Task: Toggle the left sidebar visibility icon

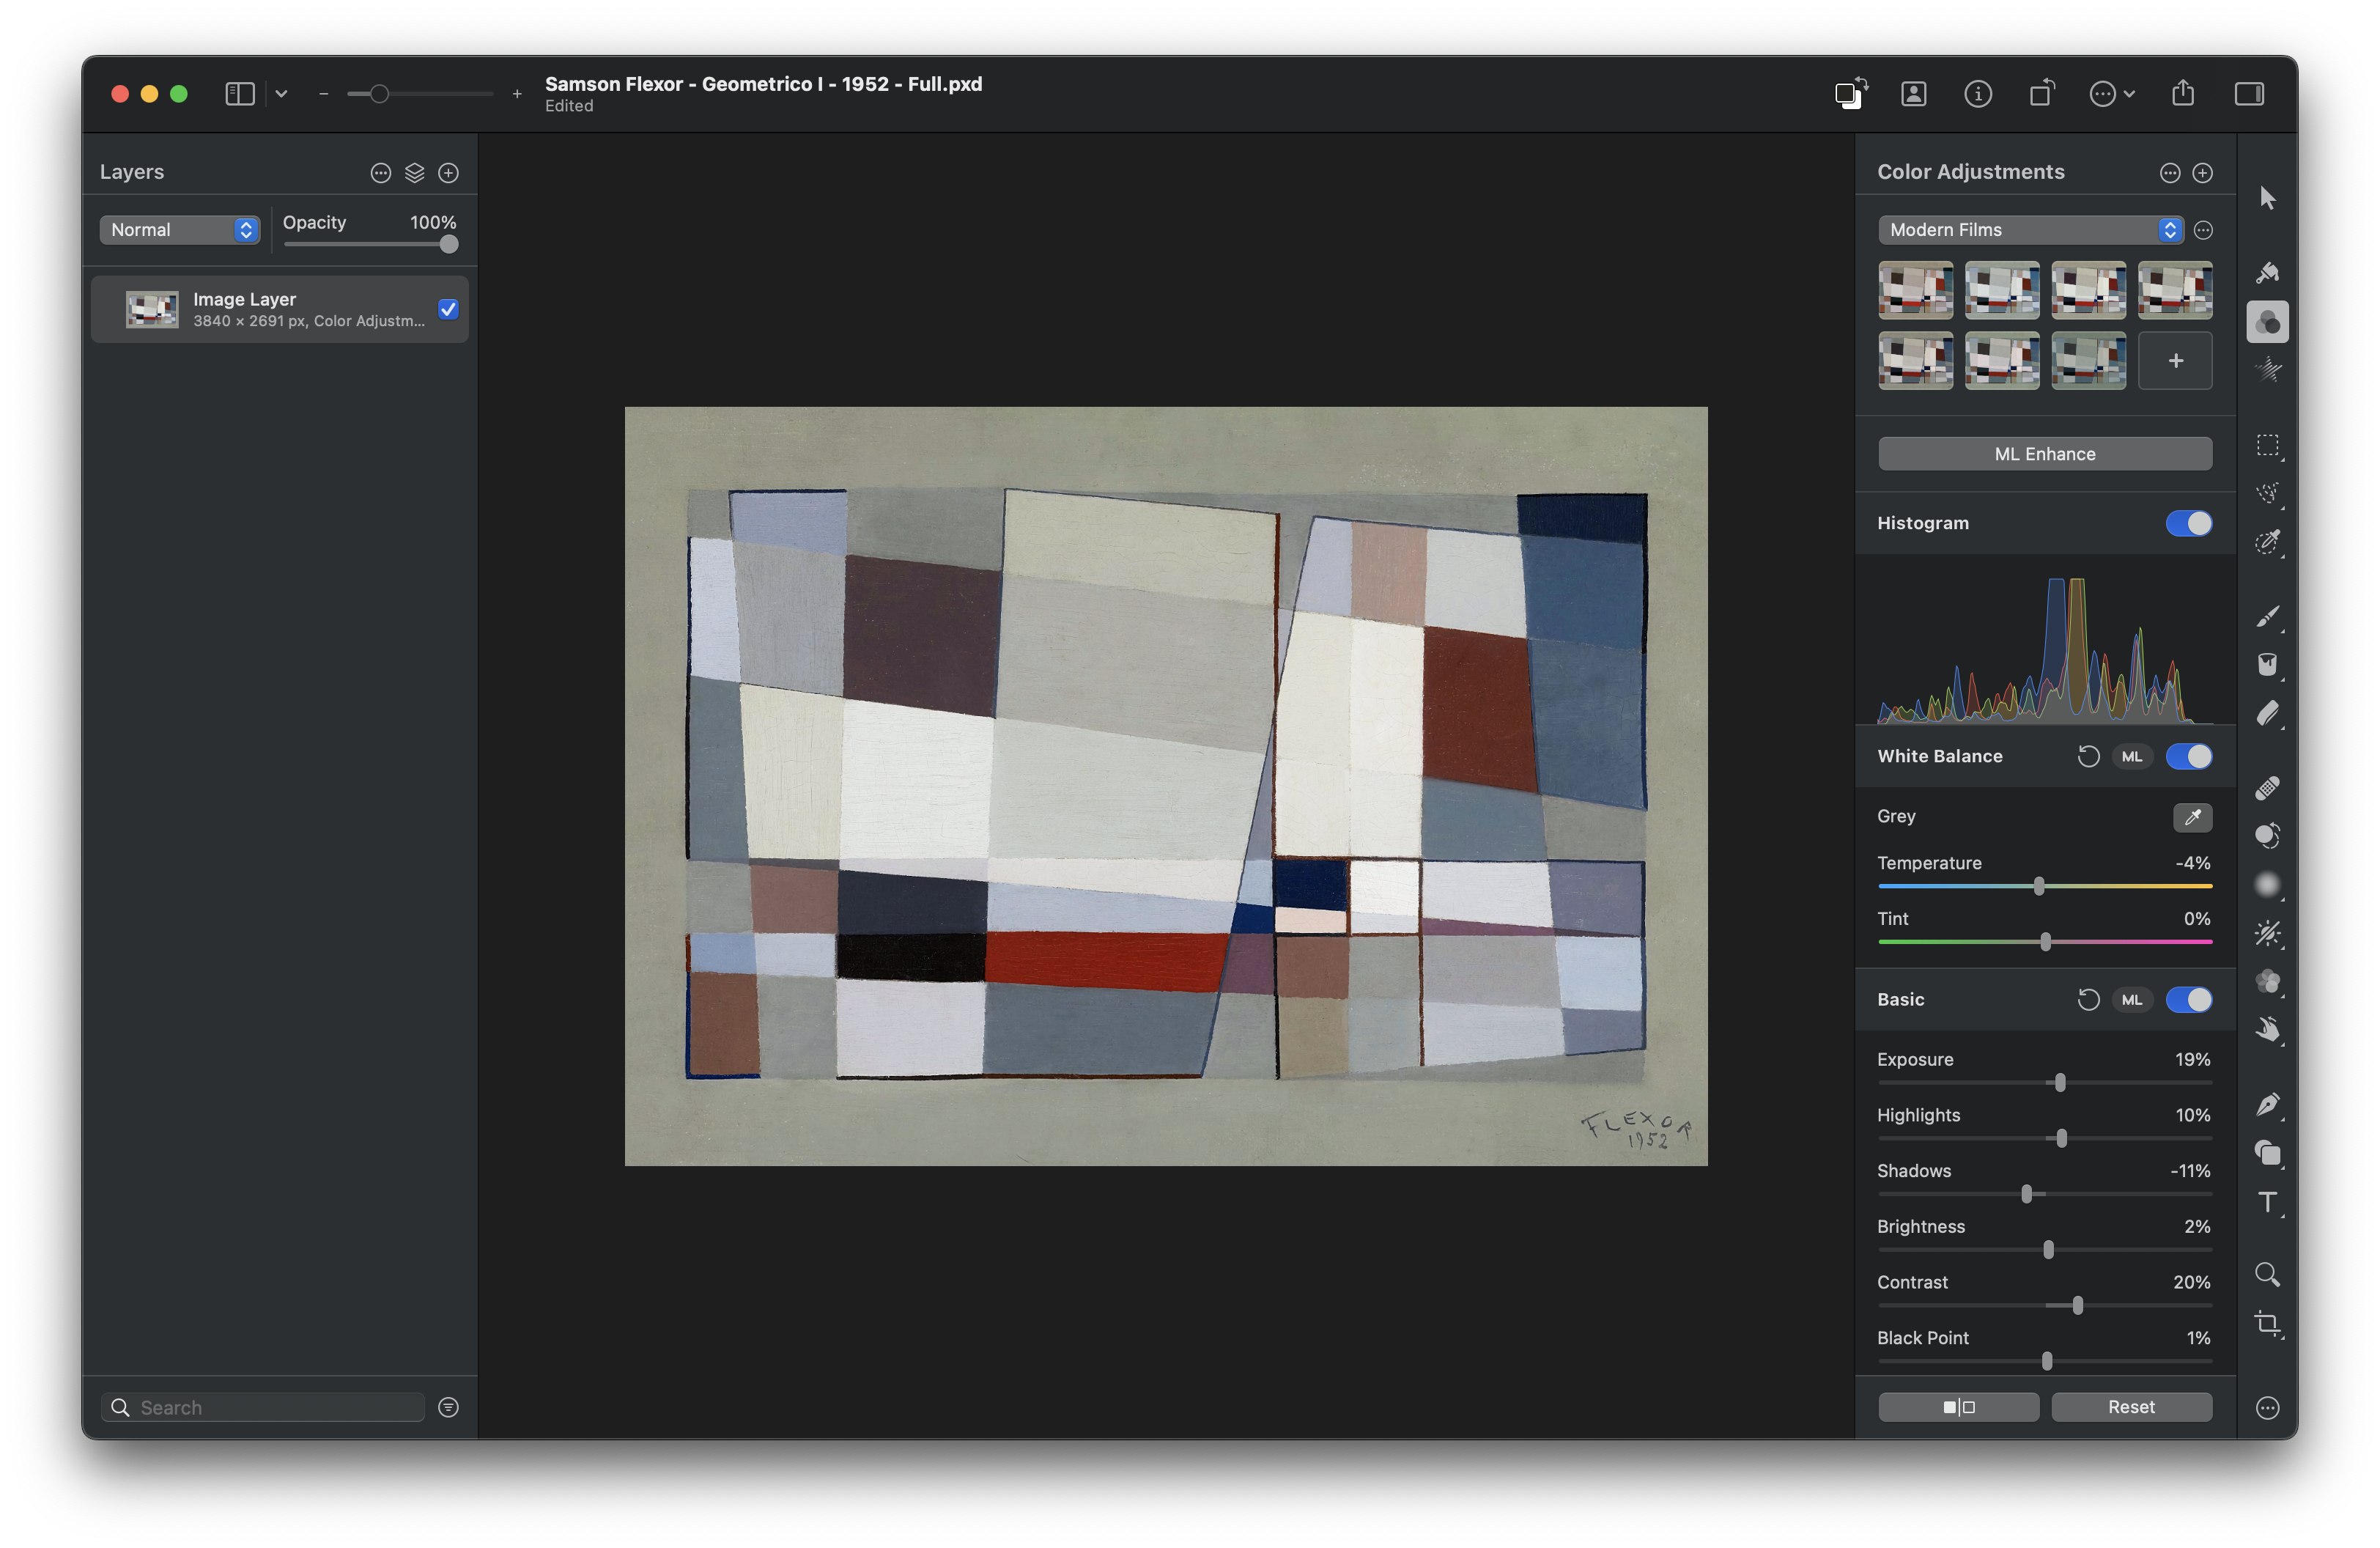Action: (240, 93)
